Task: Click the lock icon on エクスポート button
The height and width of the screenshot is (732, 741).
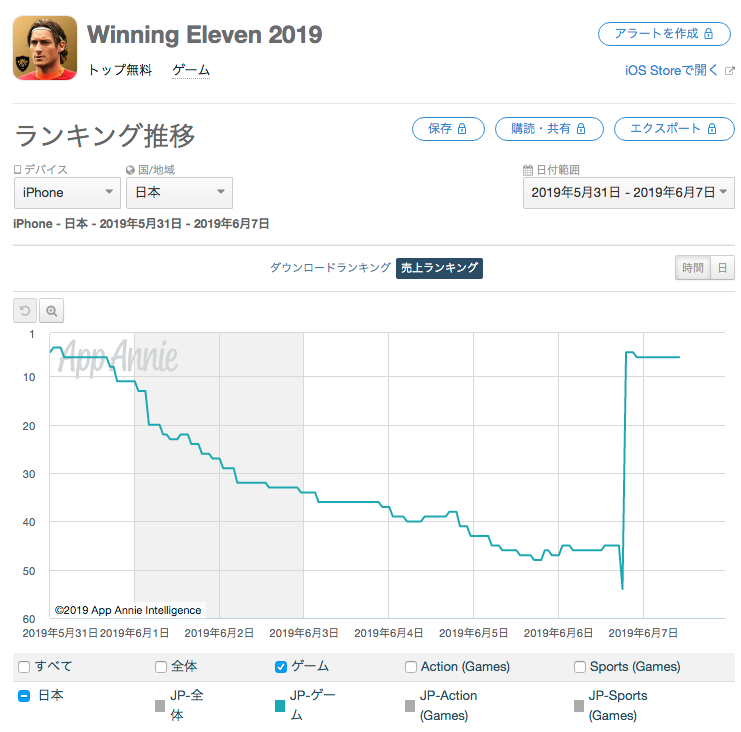Action: coord(712,129)
